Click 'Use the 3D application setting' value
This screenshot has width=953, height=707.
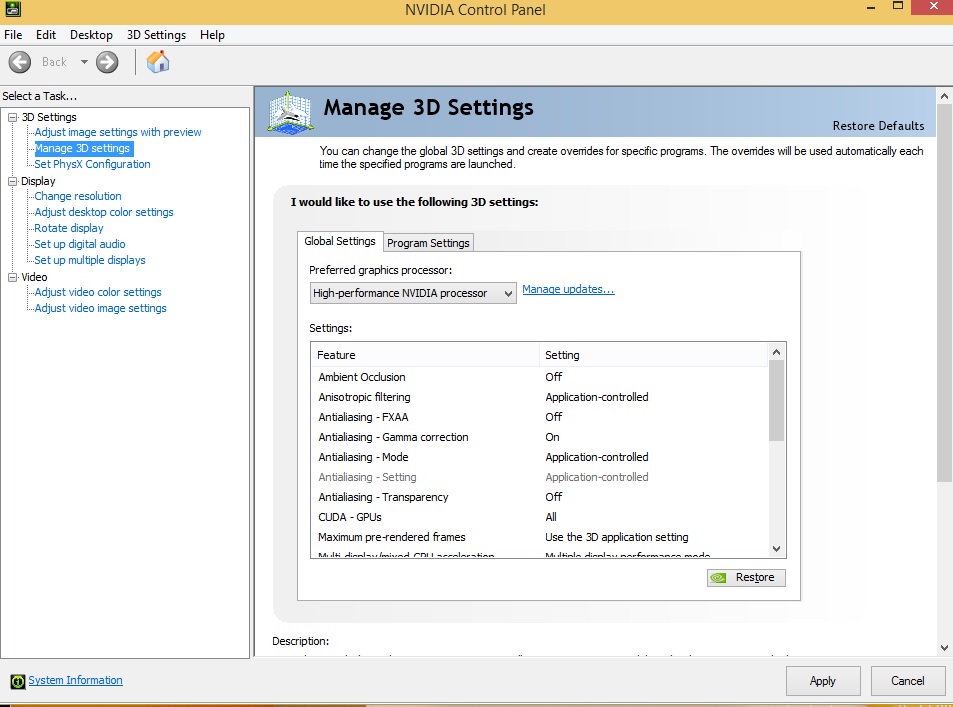tap(617, 537)
